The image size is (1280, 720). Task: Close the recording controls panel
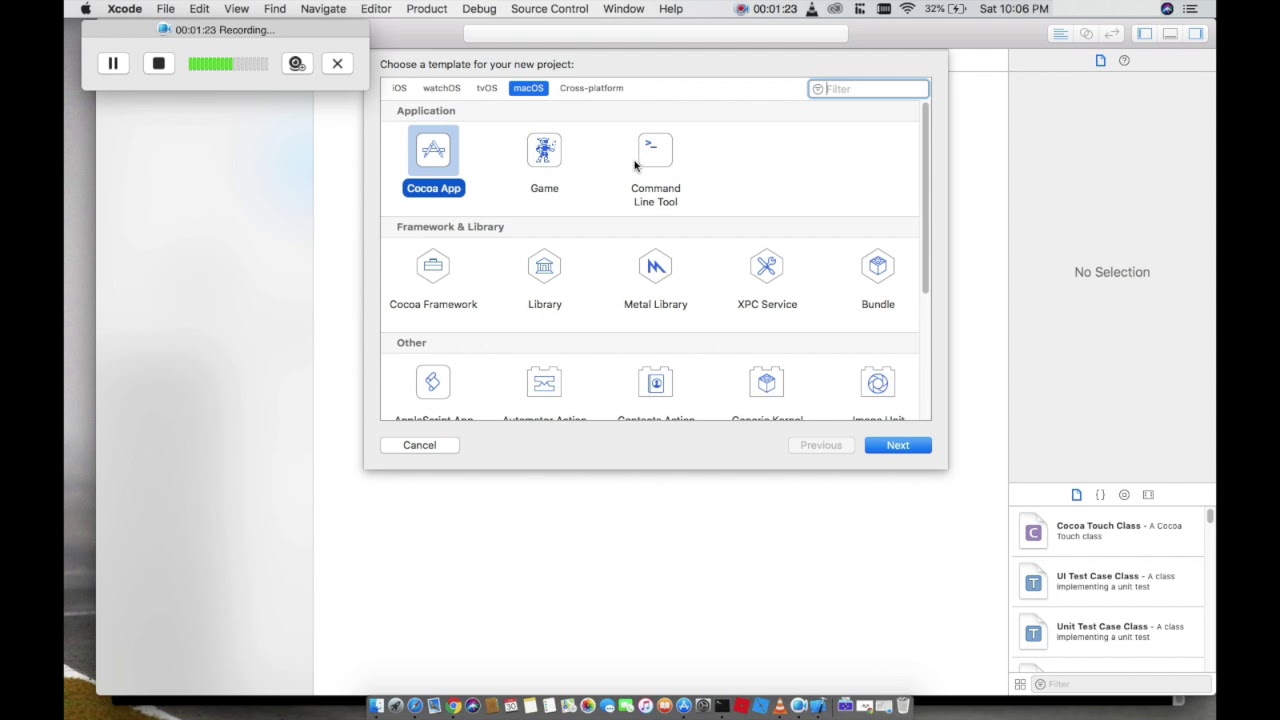point(337,64)
